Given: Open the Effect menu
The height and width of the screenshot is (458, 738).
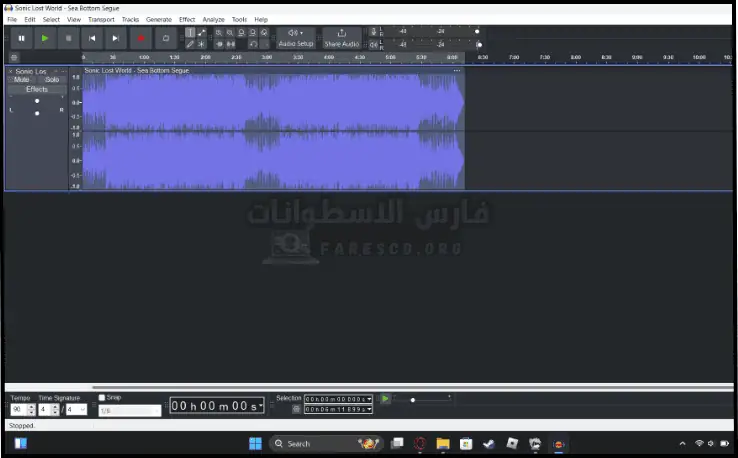Looking at the screenshot, I should pyautogui.click(x=187, y=19).
